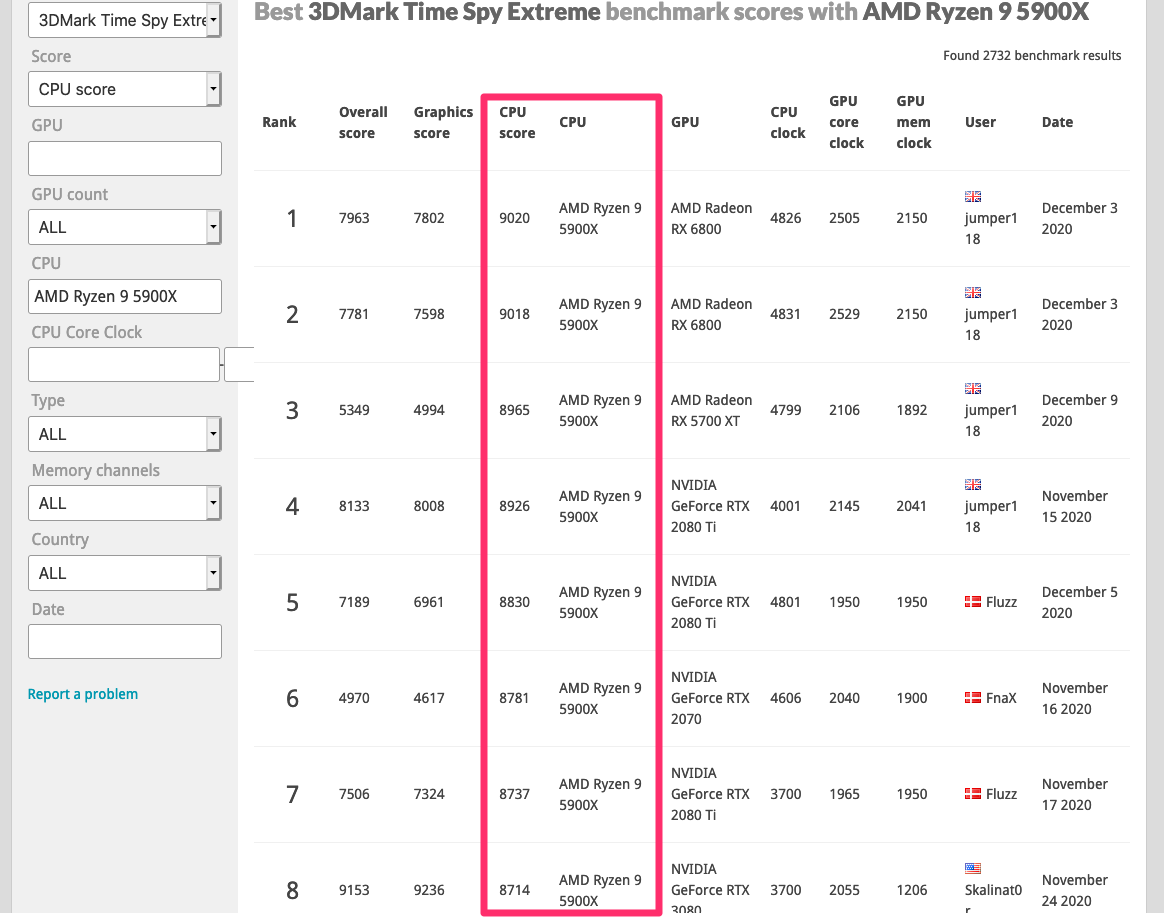Select CPU score 8965 in rank 3 row
Image resolution: width=1164 pixels, height=917 pixels.
pos(514,410)
